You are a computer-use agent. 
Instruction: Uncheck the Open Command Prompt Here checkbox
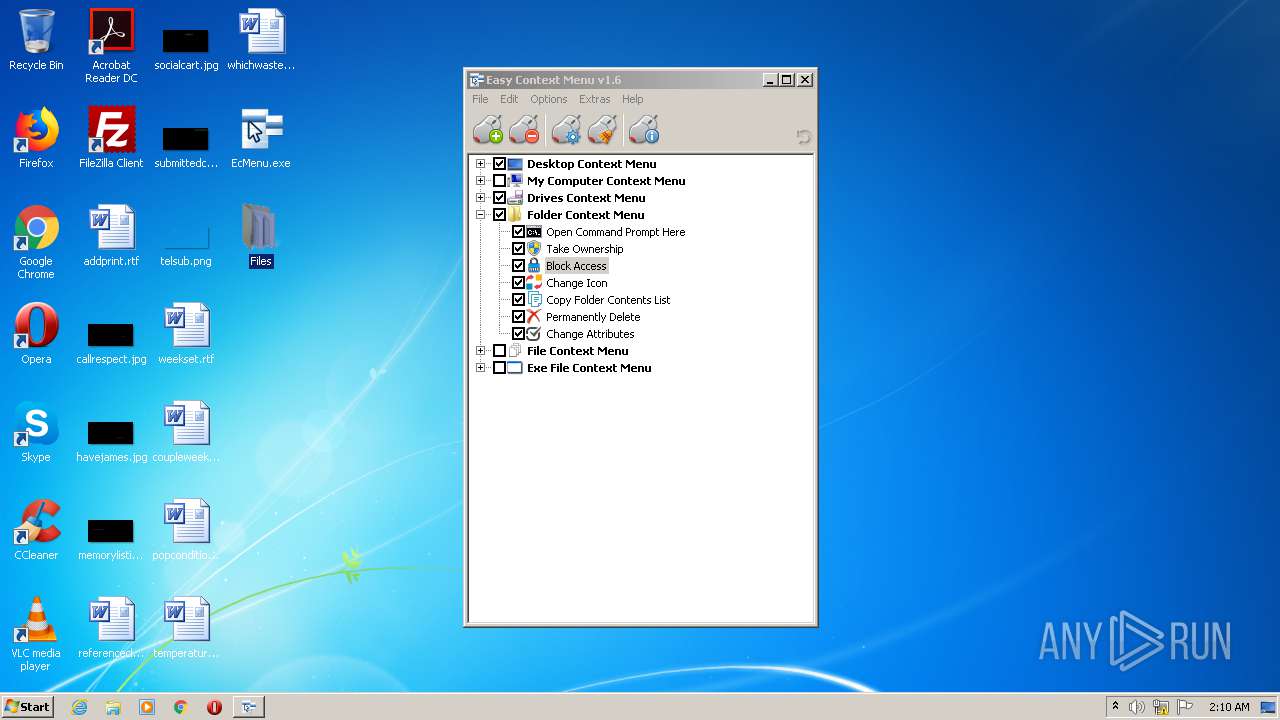tap(519, 232)
